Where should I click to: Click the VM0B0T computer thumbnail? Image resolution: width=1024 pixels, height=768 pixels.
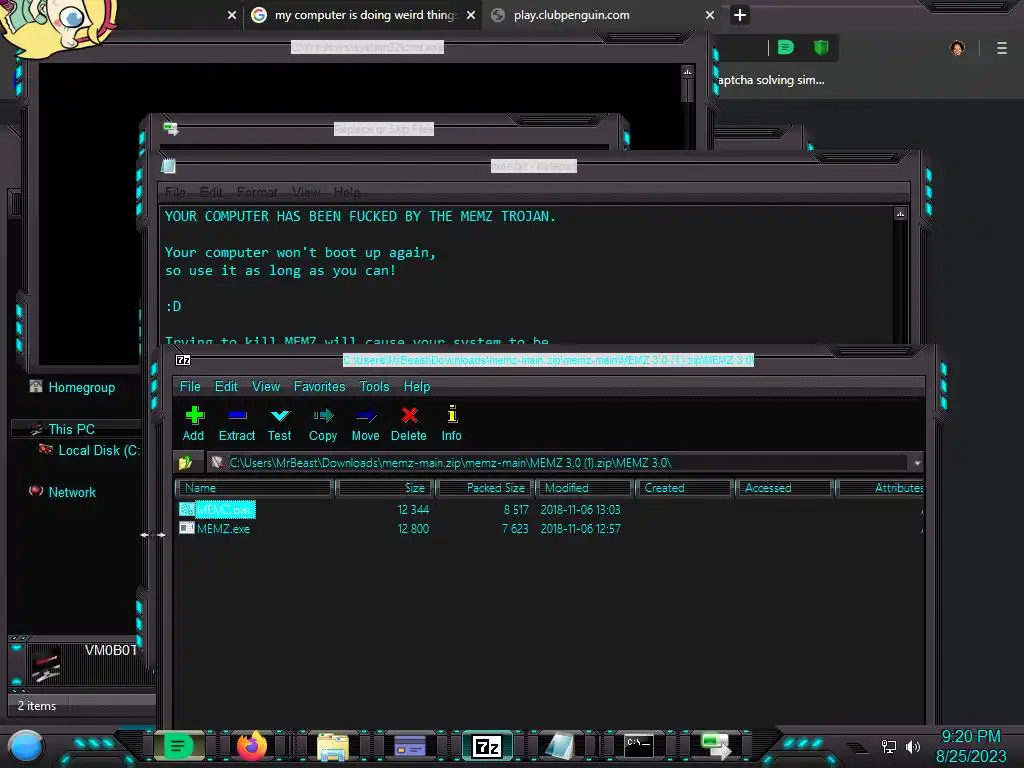(x=46, y=665)
